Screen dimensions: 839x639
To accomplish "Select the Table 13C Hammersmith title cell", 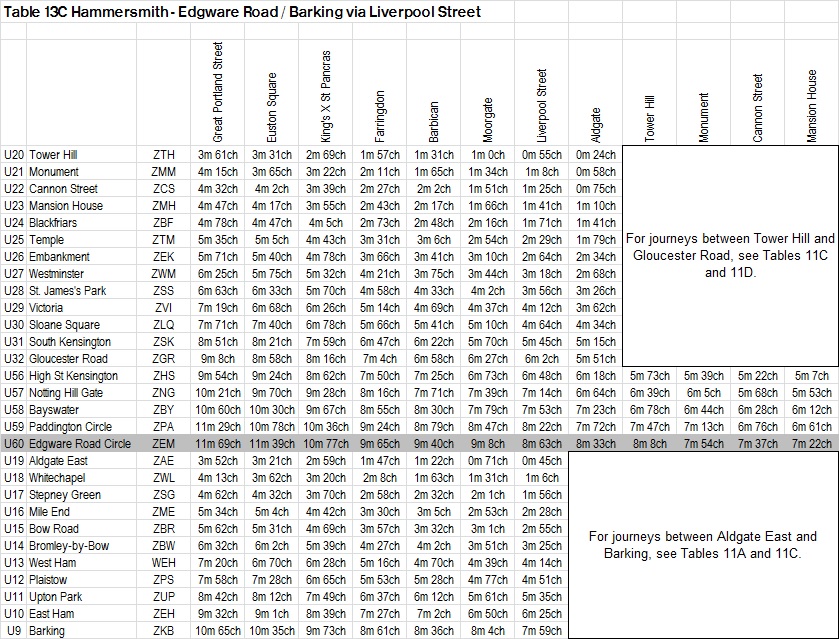I will coord(242,12).
